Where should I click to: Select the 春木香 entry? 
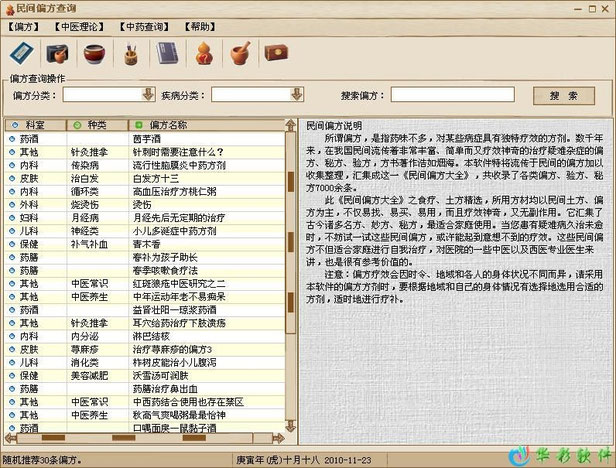click(145, 244)
